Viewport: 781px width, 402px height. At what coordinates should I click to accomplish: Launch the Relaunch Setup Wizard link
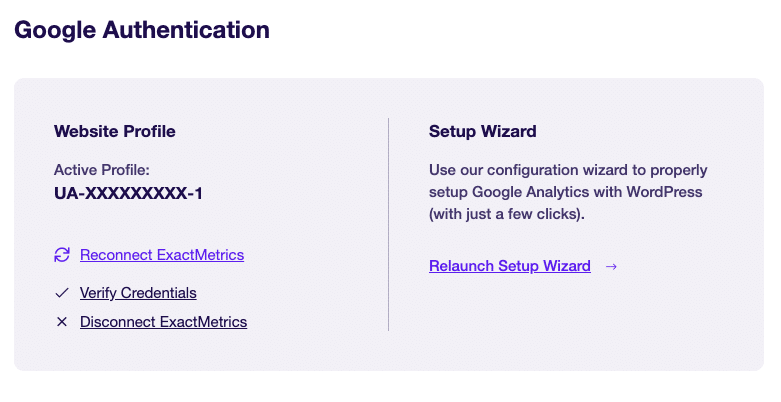(x=510, y=266)
